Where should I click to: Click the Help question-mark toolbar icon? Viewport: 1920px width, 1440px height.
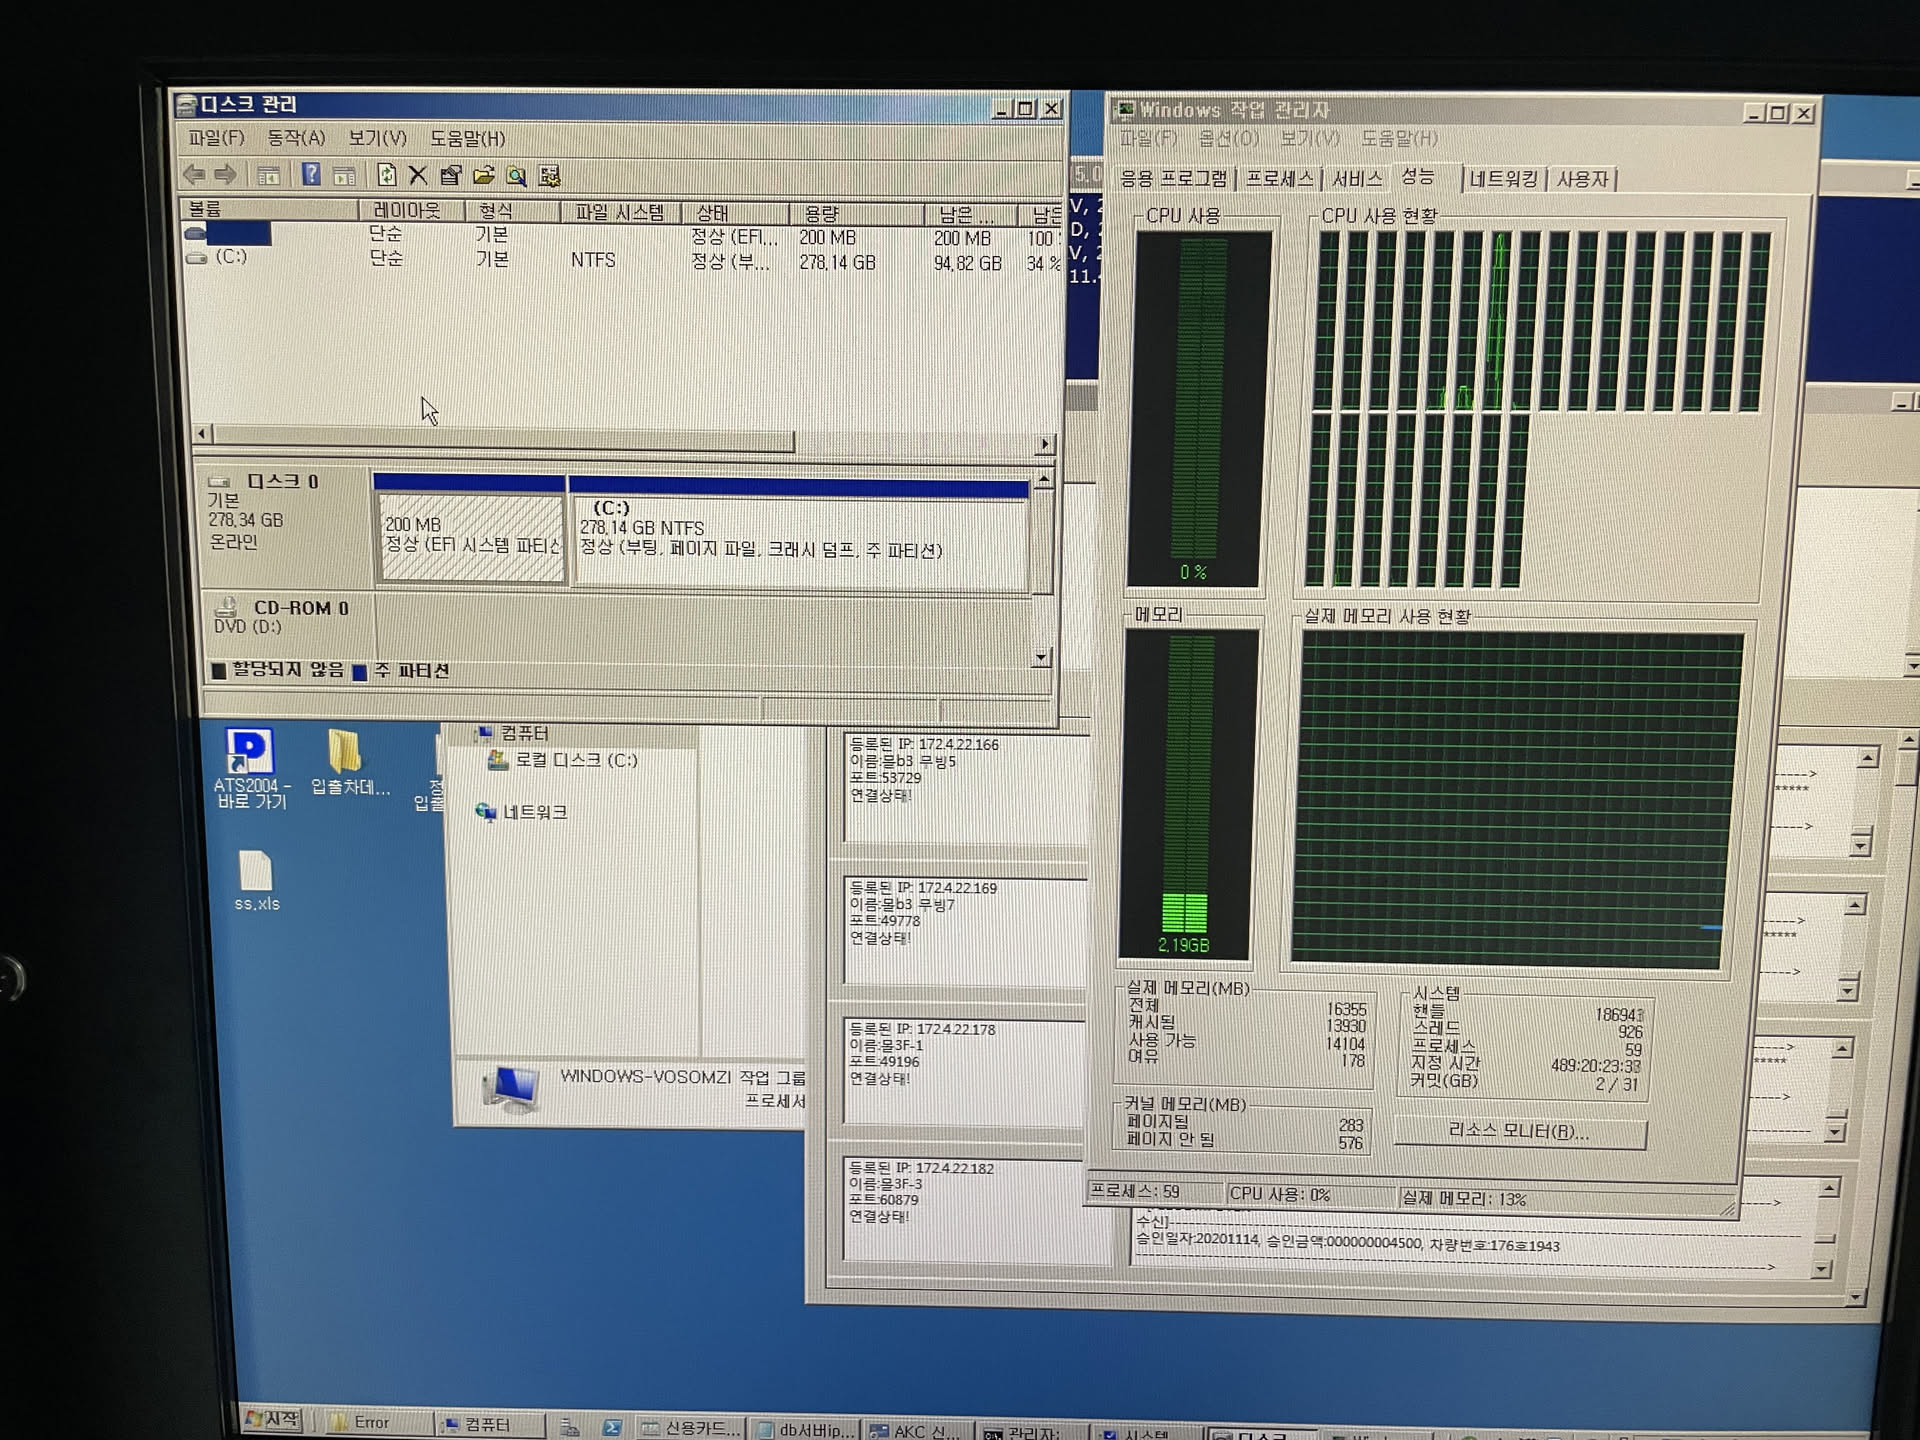(311, 175)
